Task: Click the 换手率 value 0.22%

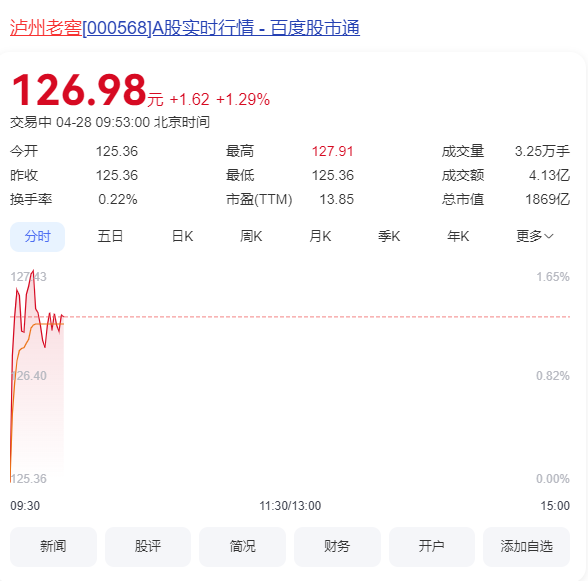Action: coord(118,200)
